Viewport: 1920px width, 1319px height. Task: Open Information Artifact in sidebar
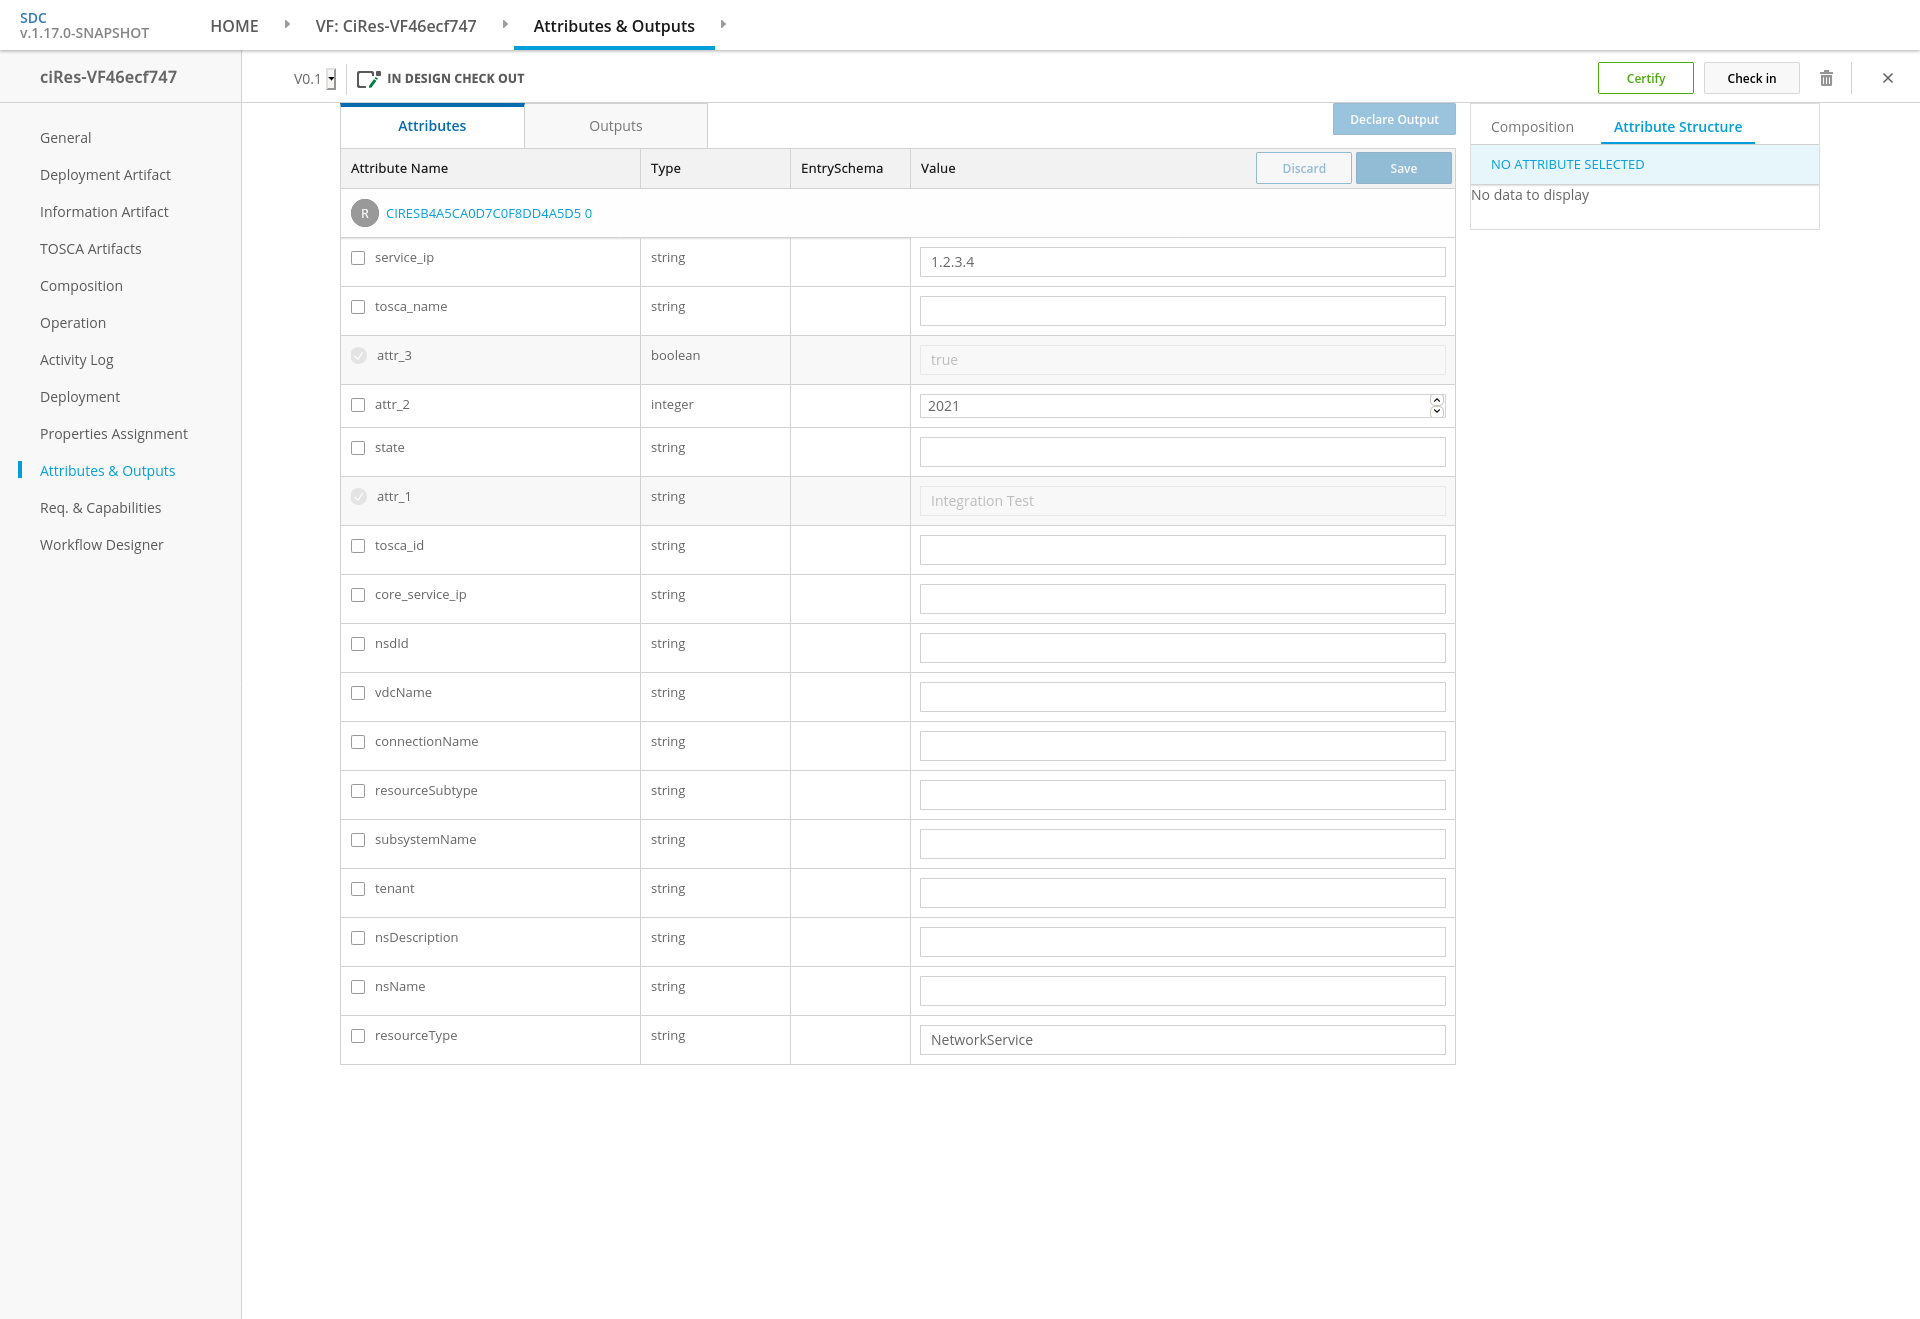pos(104,212)
